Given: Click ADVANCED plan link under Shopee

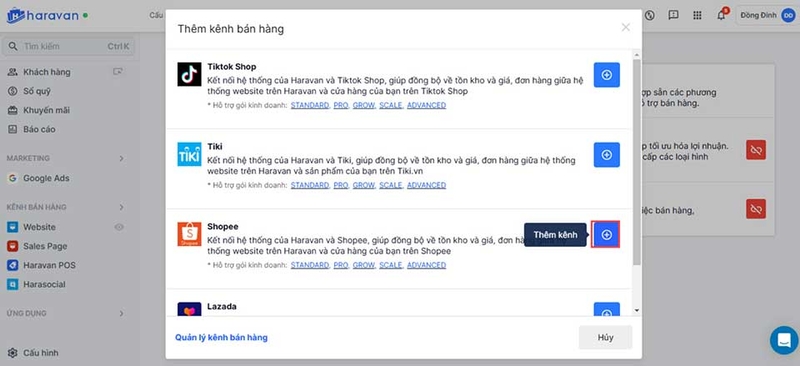Looking at the screenshot, I should point(427,265).
